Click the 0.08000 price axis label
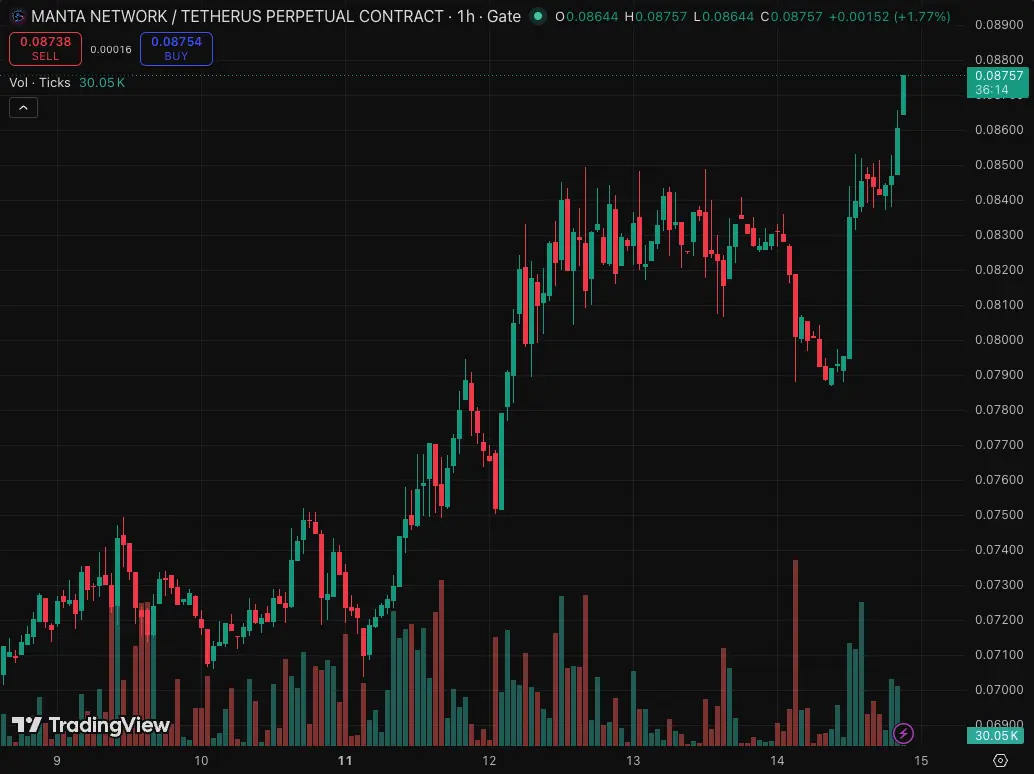This screenshot has height=774, width=1034. [999, 340]
